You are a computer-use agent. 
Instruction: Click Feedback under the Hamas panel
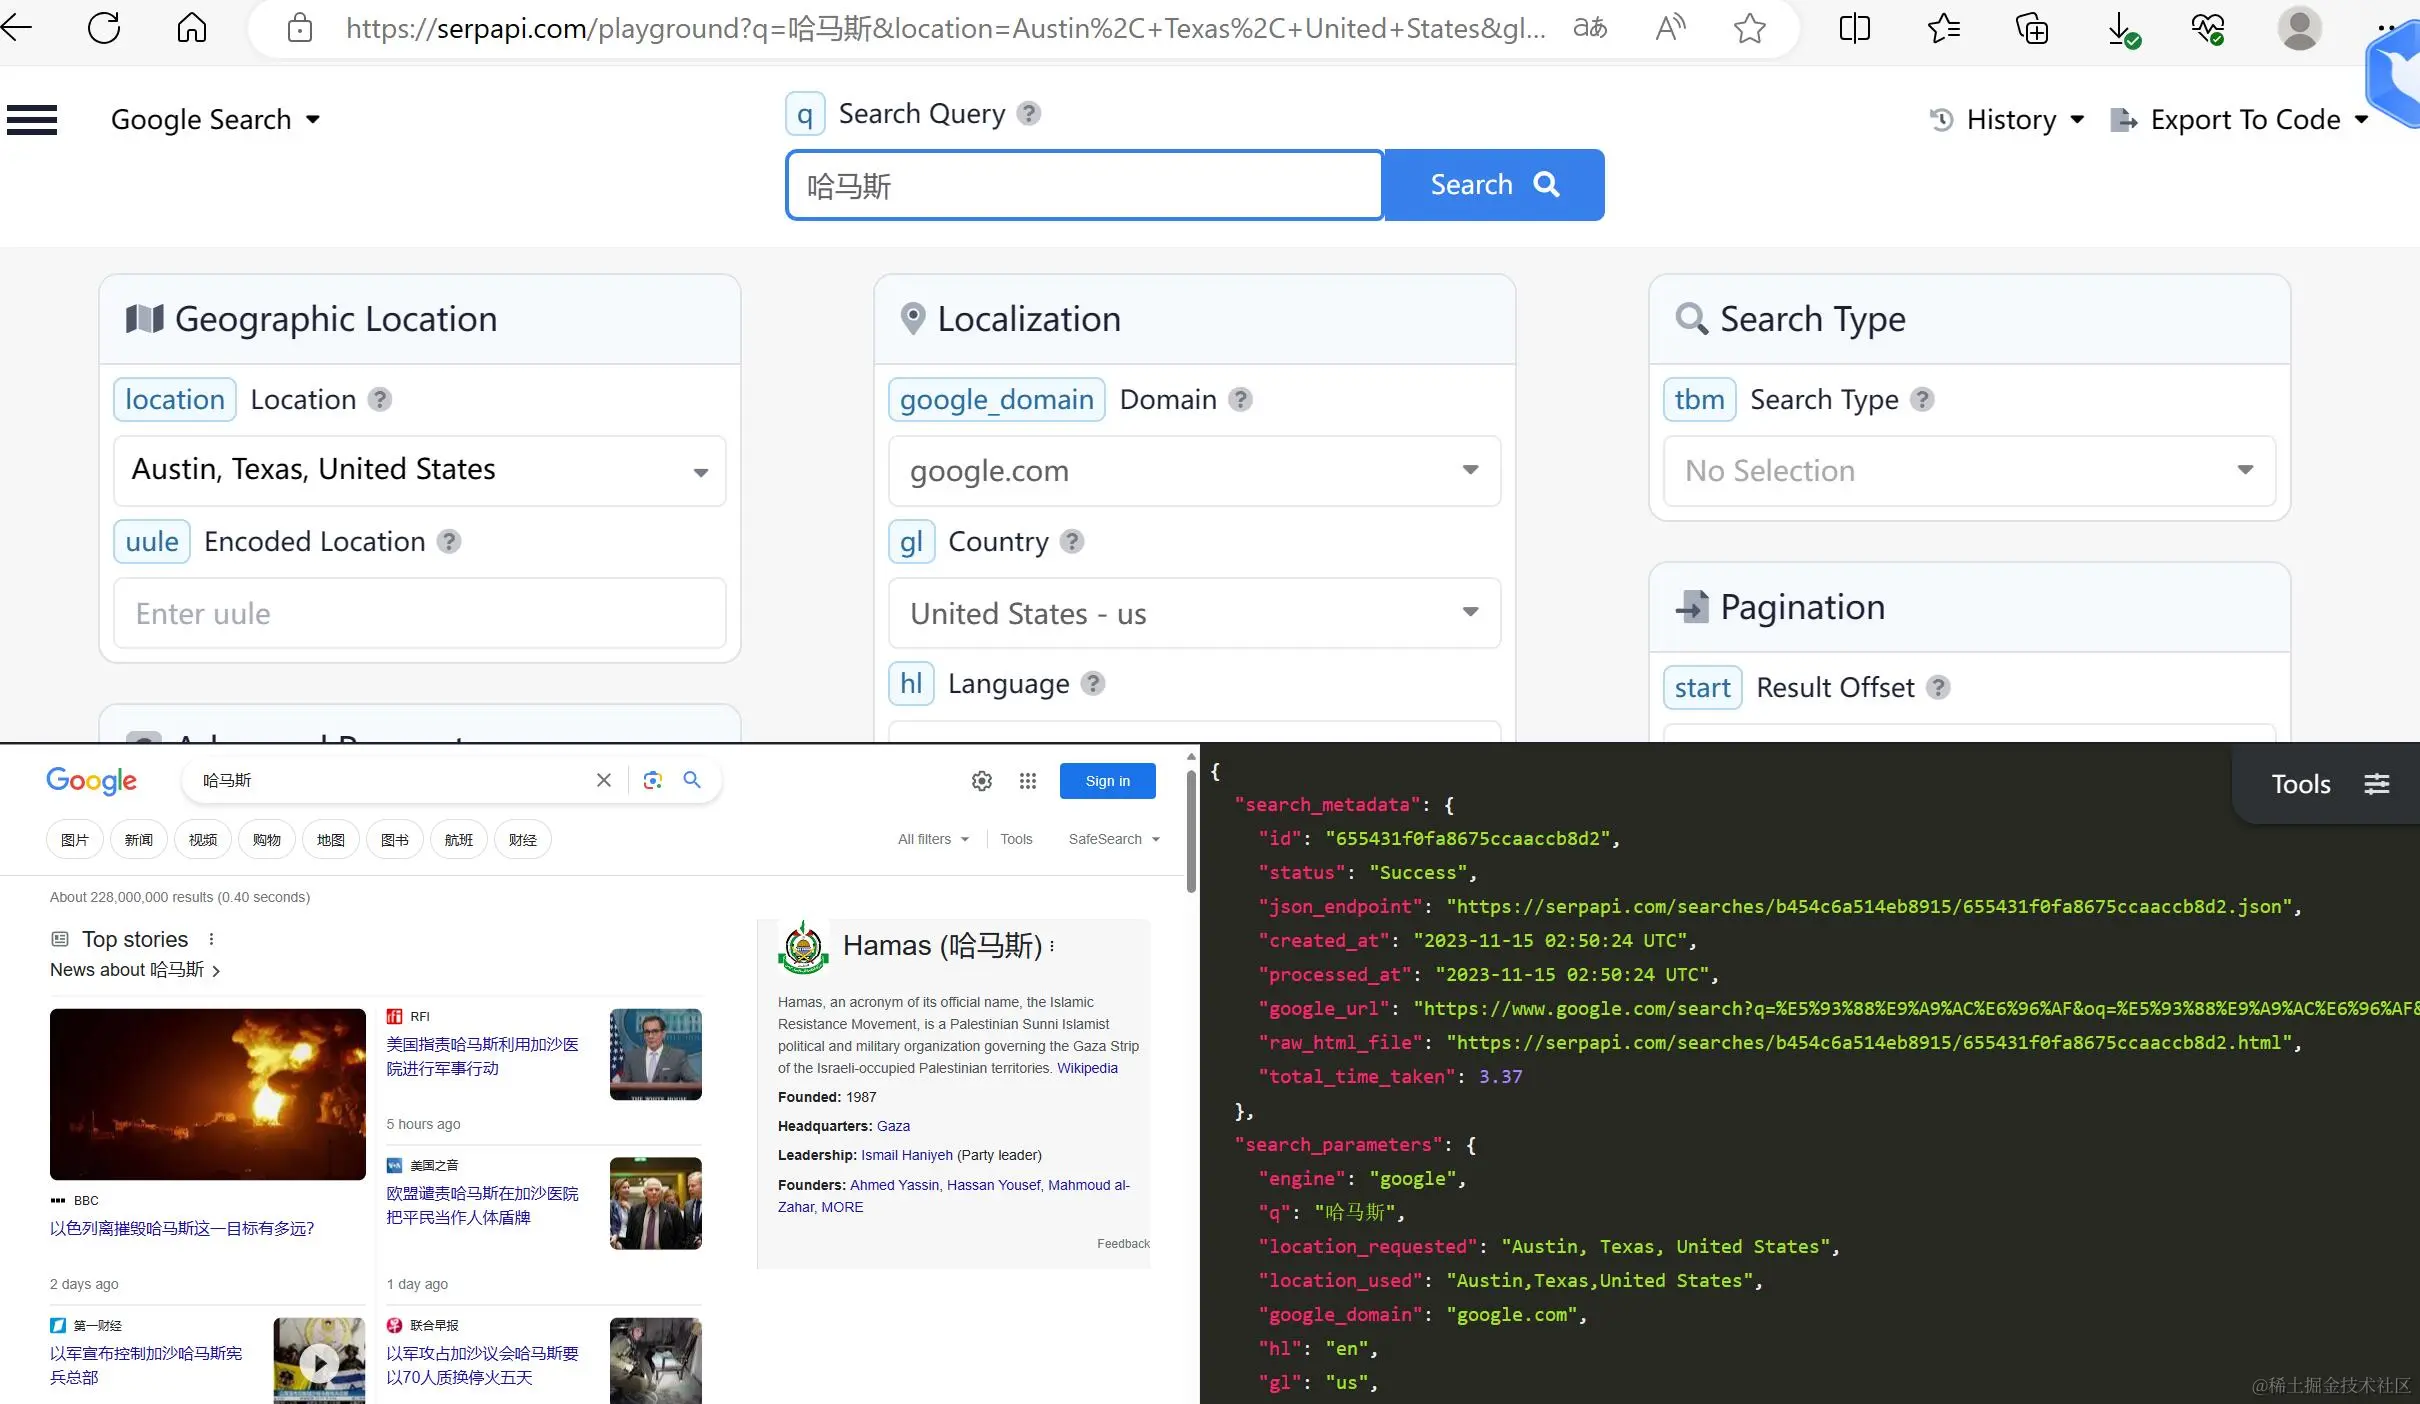[x=1123, y=1243]
